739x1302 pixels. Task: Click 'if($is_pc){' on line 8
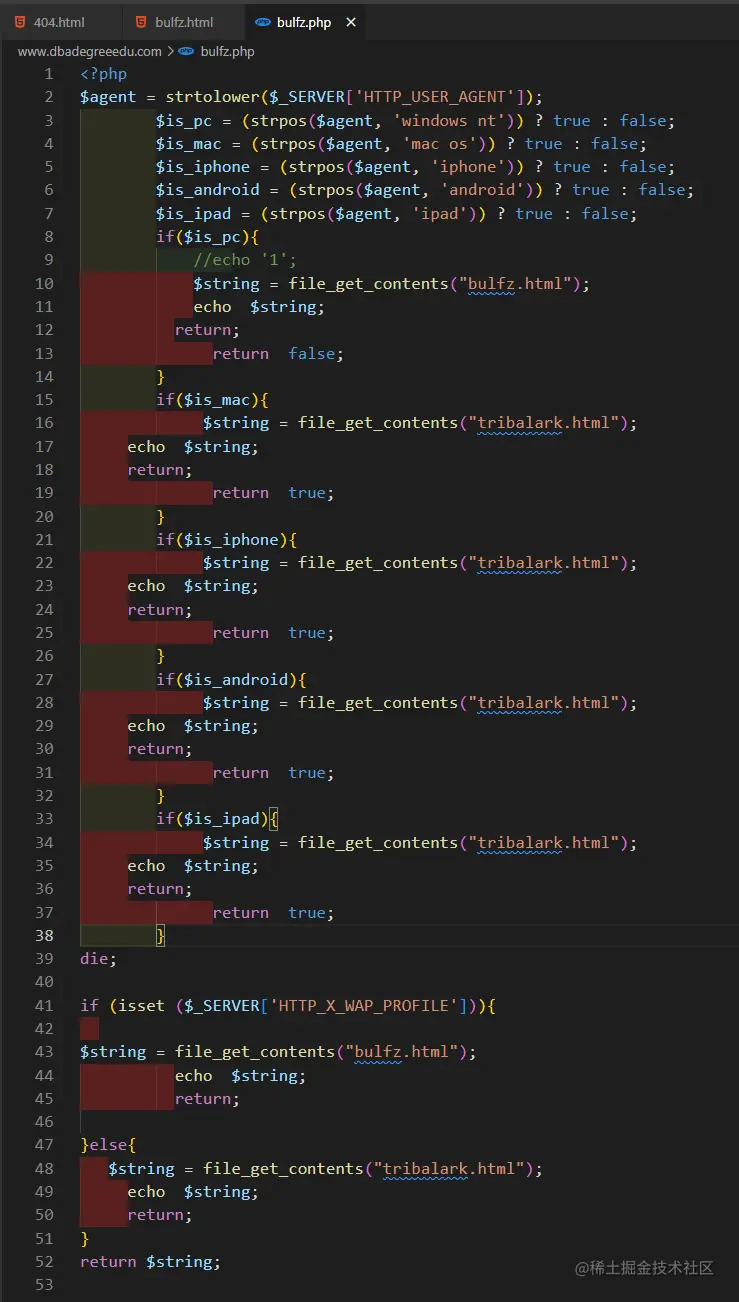(x=208, y=236)
